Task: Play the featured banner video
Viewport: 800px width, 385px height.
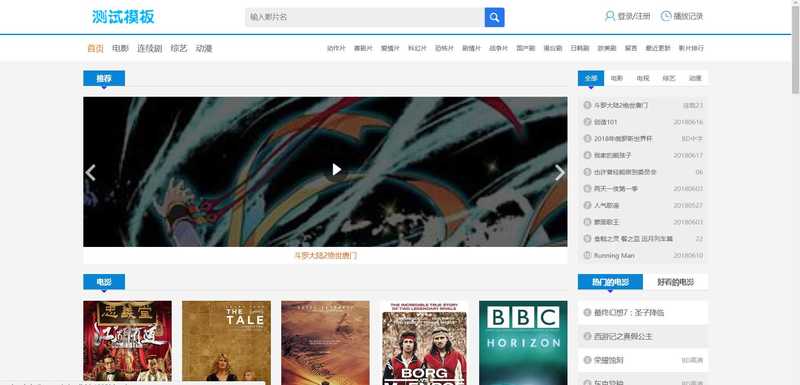Action: point(336,169)
